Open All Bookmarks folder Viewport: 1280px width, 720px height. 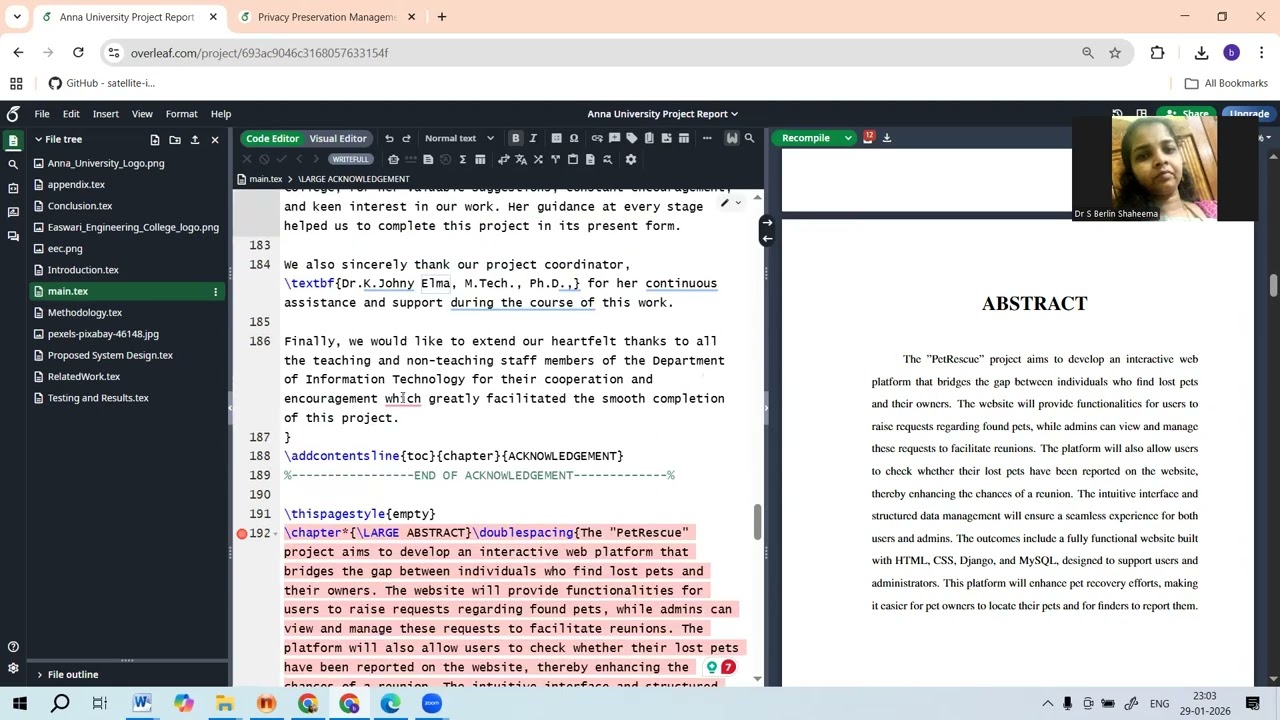[1226, 84]
